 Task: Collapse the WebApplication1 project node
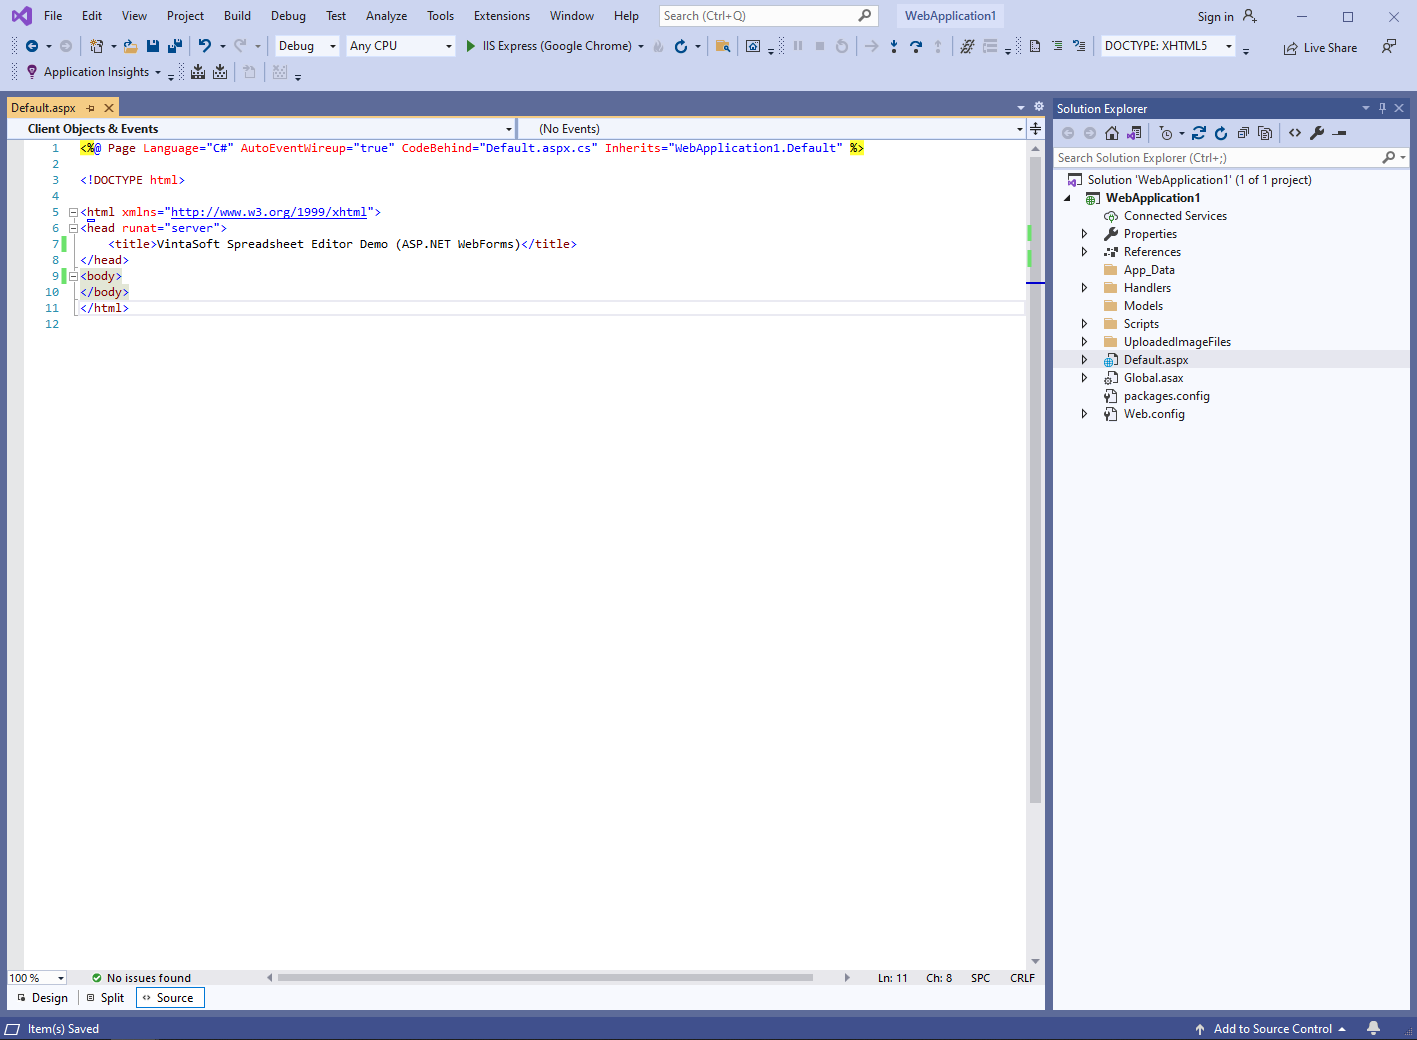(1067, 198)
